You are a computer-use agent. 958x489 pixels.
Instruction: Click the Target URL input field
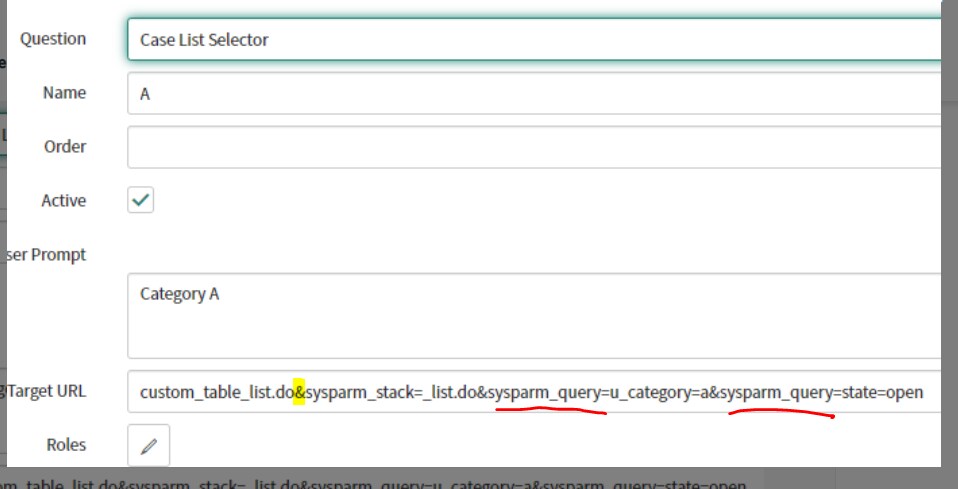click(x=534, y=392)
